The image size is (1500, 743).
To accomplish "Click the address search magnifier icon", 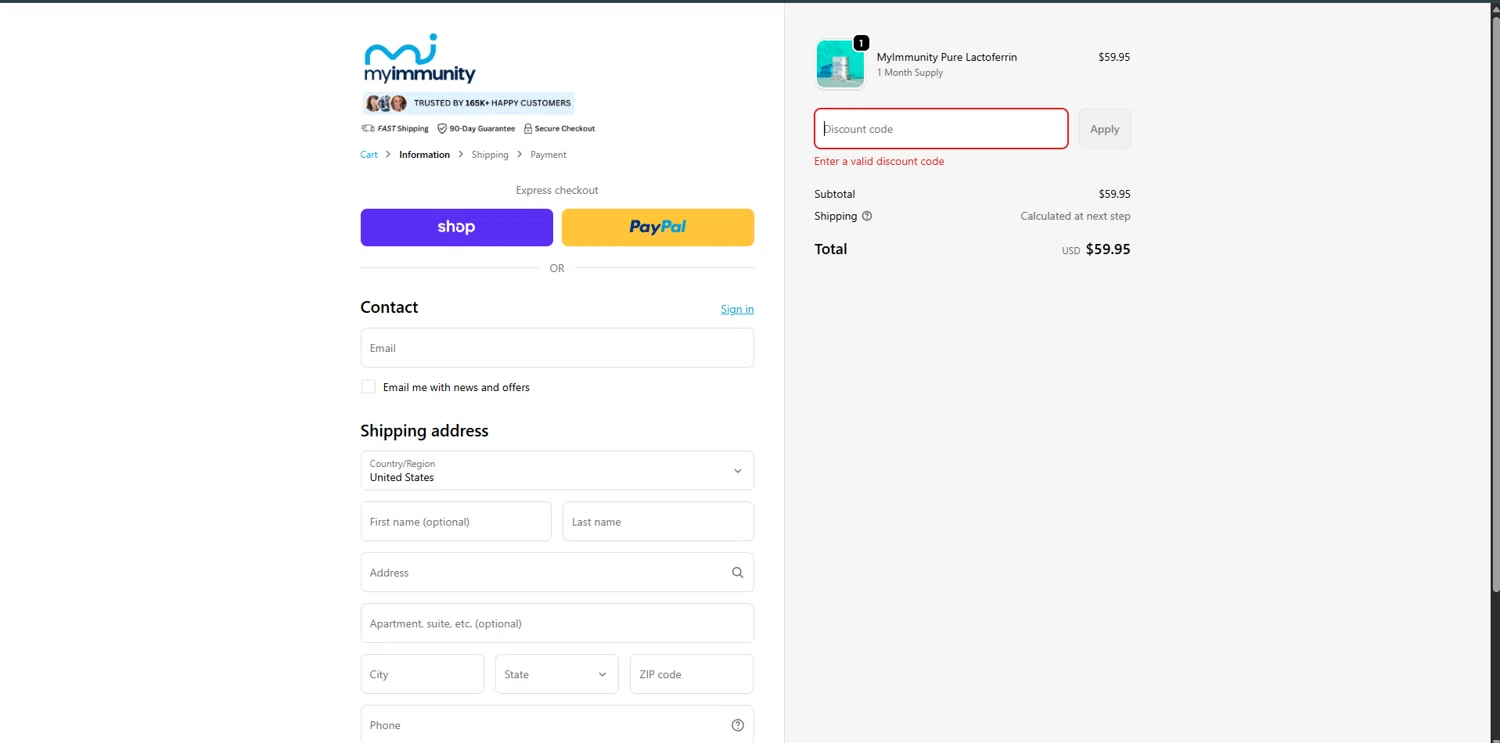I will pos(737,573).
